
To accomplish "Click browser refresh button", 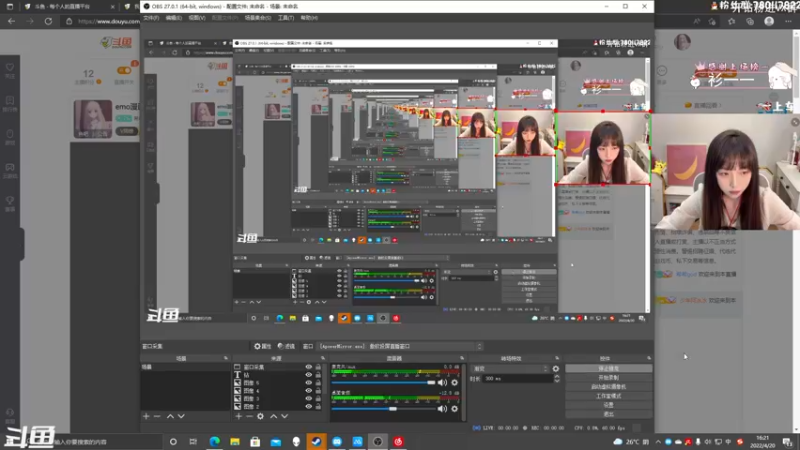I will (48, 21).
